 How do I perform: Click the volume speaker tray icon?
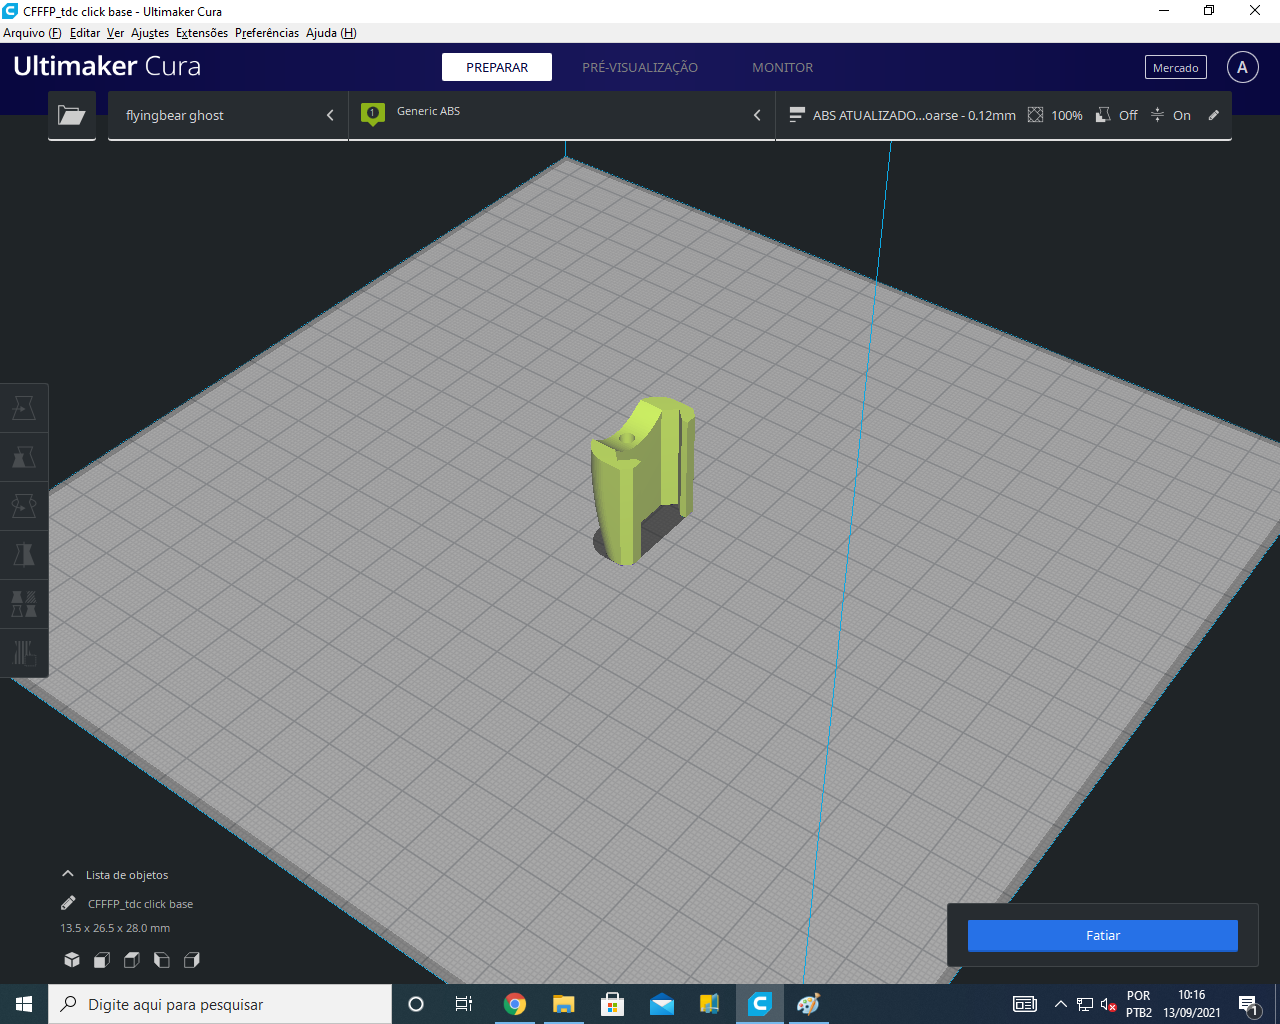click(x=1108, y=1004)
